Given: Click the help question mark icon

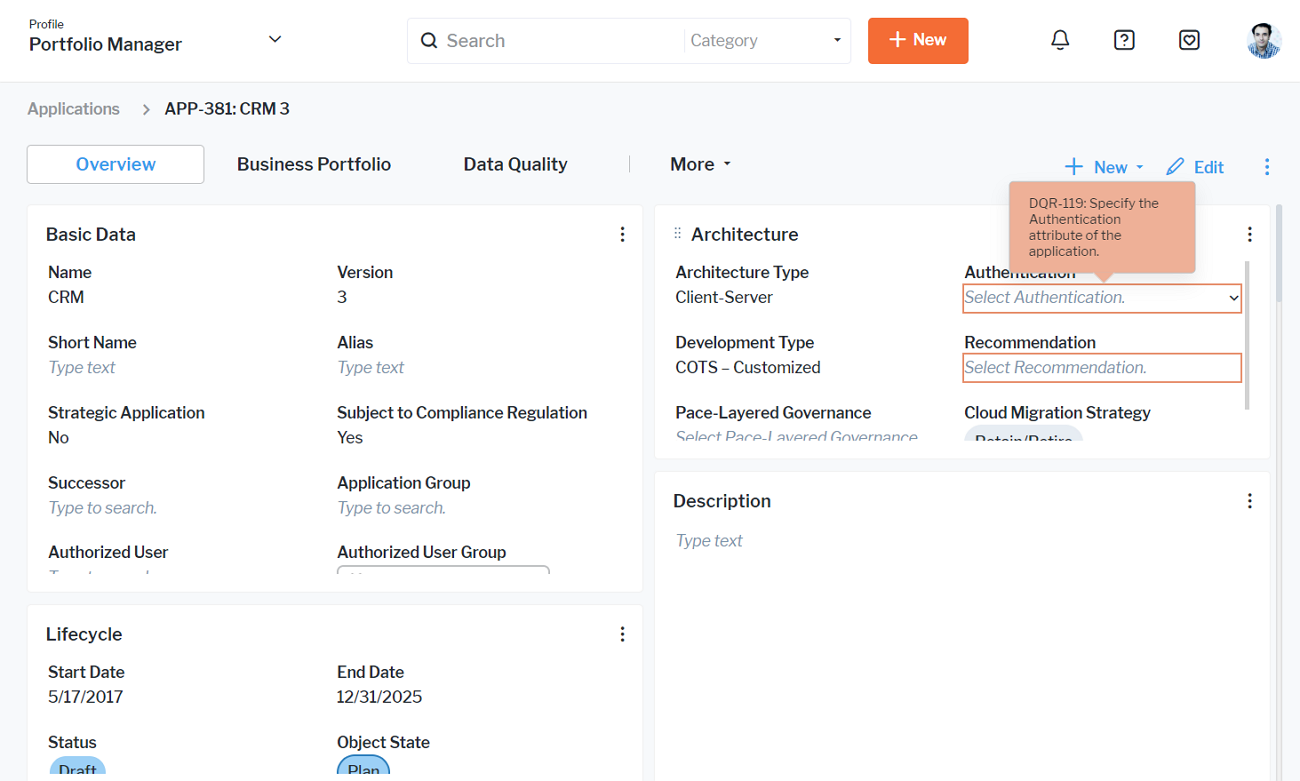Looking at the screenshot, I should click(1124, 40).
